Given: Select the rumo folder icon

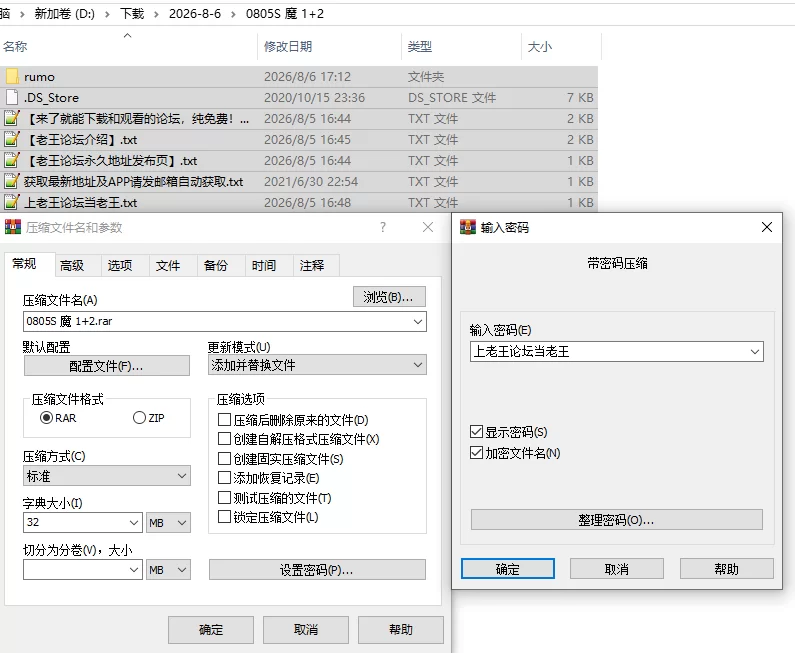Looking at the screenshot, I should [x=13, y=77].
